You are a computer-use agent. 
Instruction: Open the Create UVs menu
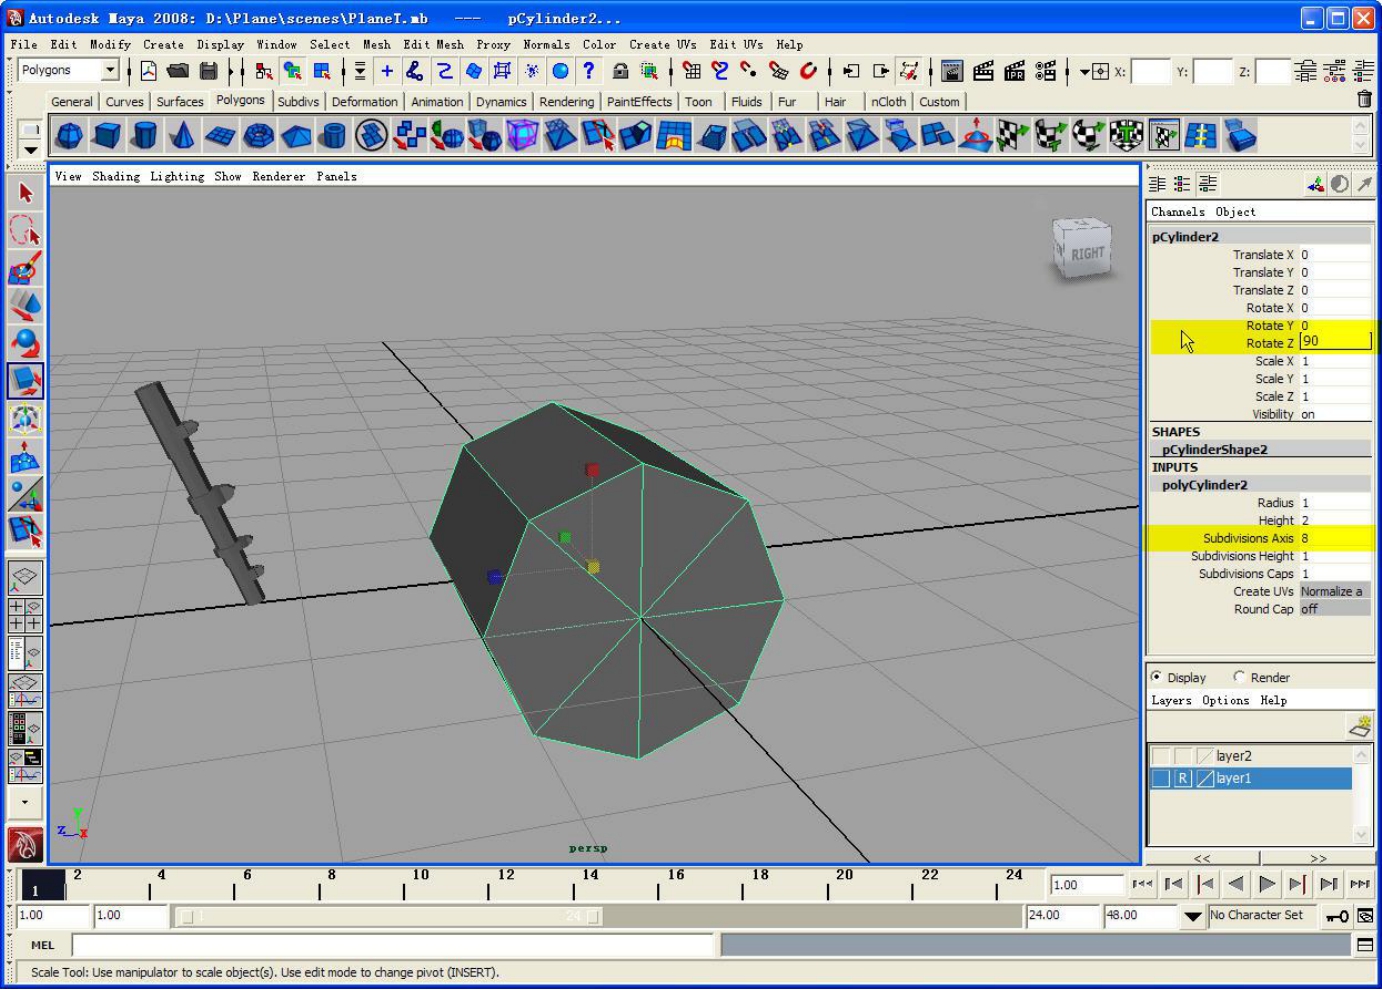663,45
